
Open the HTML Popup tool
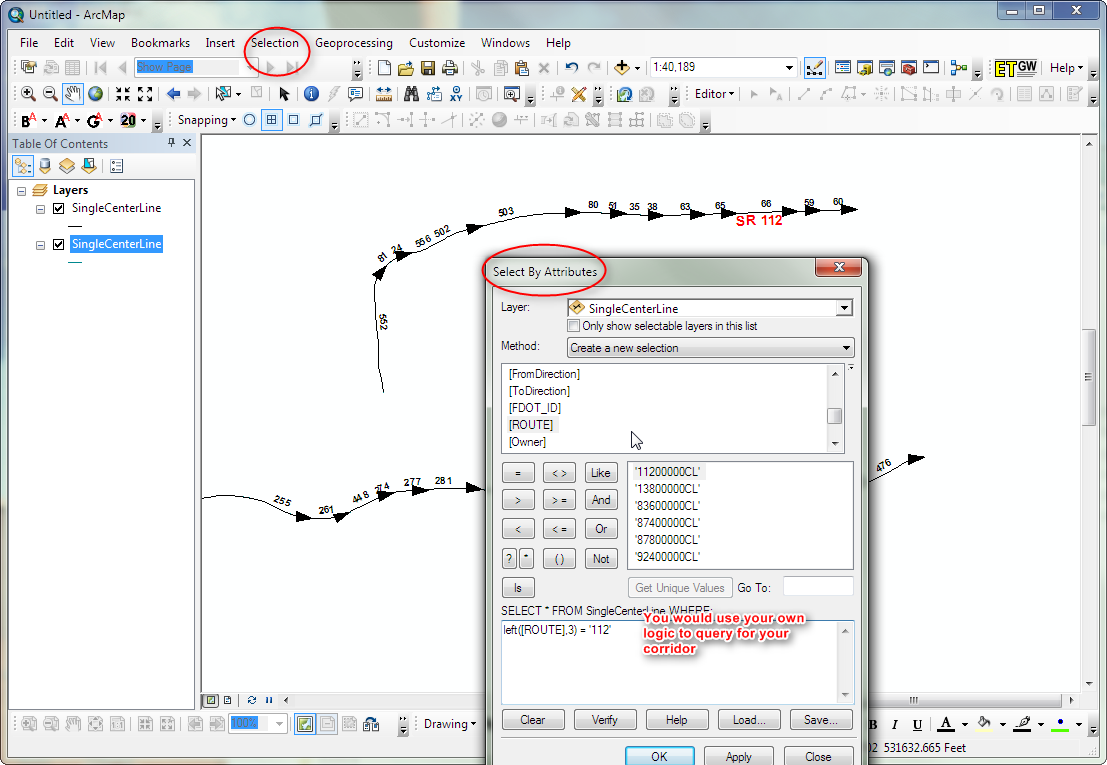355,94
